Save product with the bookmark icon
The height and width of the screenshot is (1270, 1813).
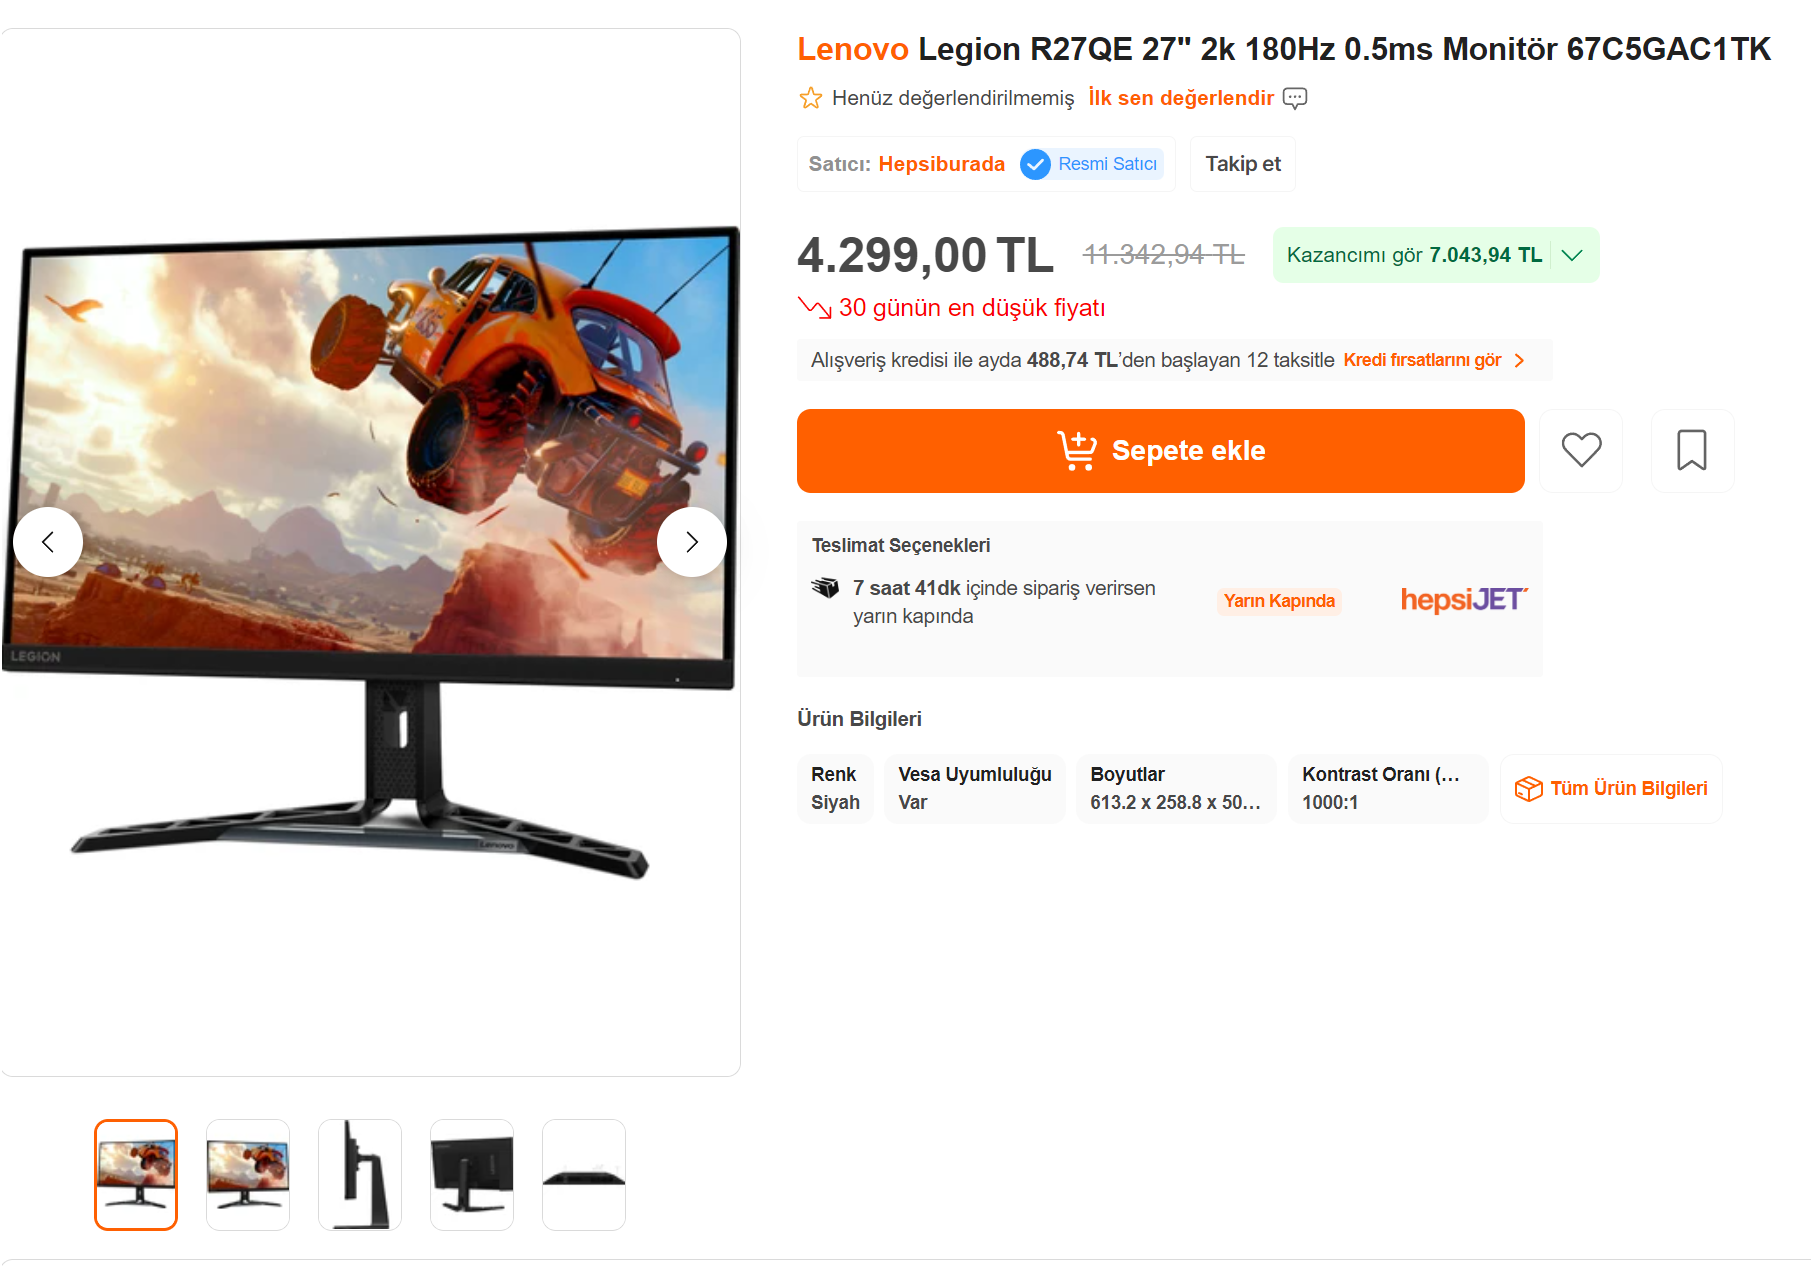click(1692, 450)
